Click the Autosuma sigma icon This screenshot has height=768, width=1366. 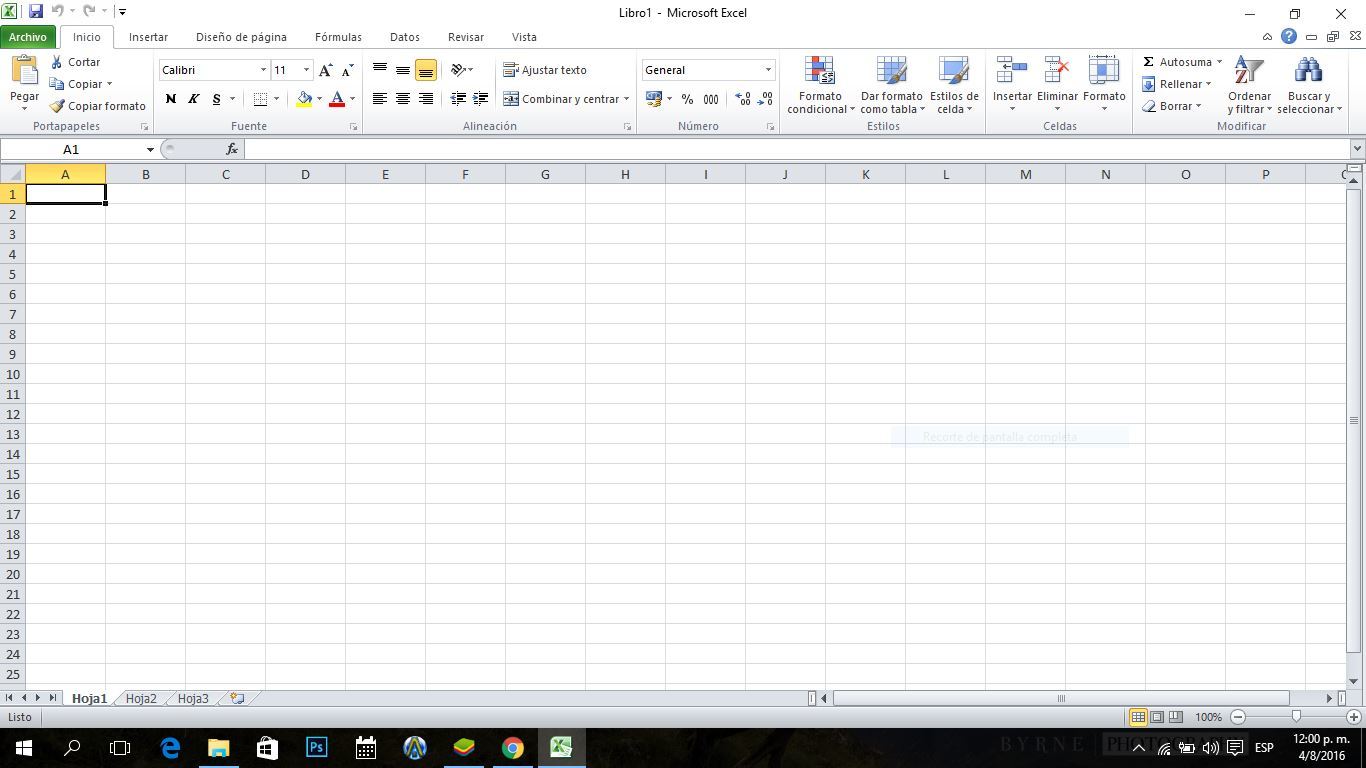[1149, 62]
